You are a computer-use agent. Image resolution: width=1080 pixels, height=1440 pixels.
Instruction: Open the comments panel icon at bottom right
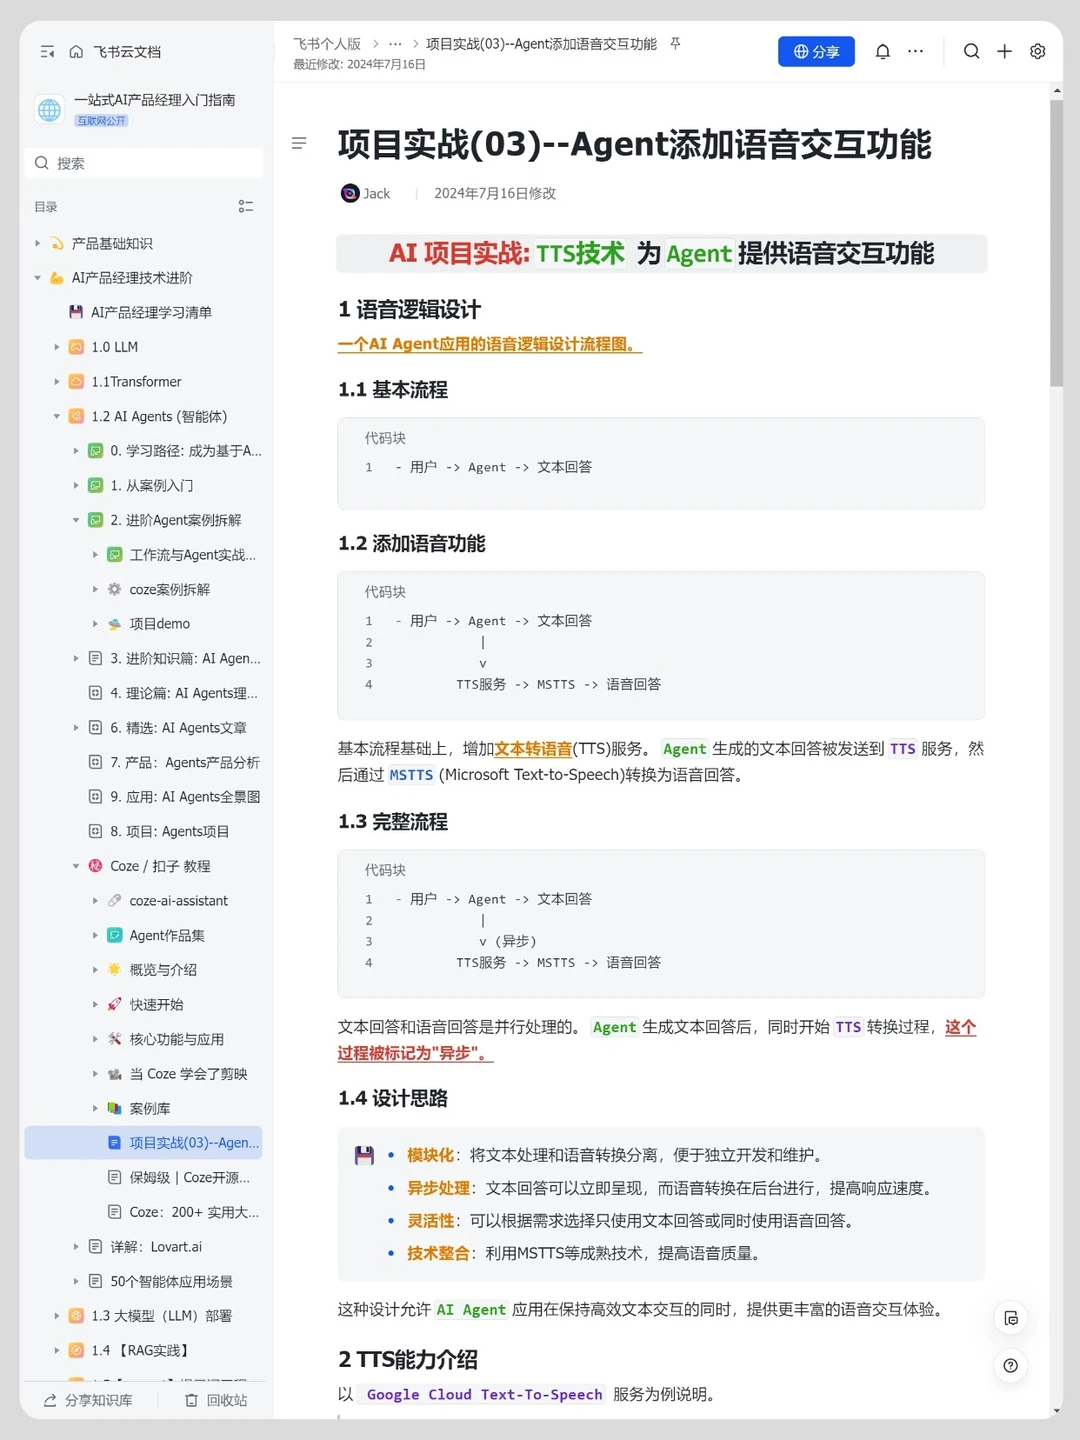pyautogui.click(x=1011, y=1318)
